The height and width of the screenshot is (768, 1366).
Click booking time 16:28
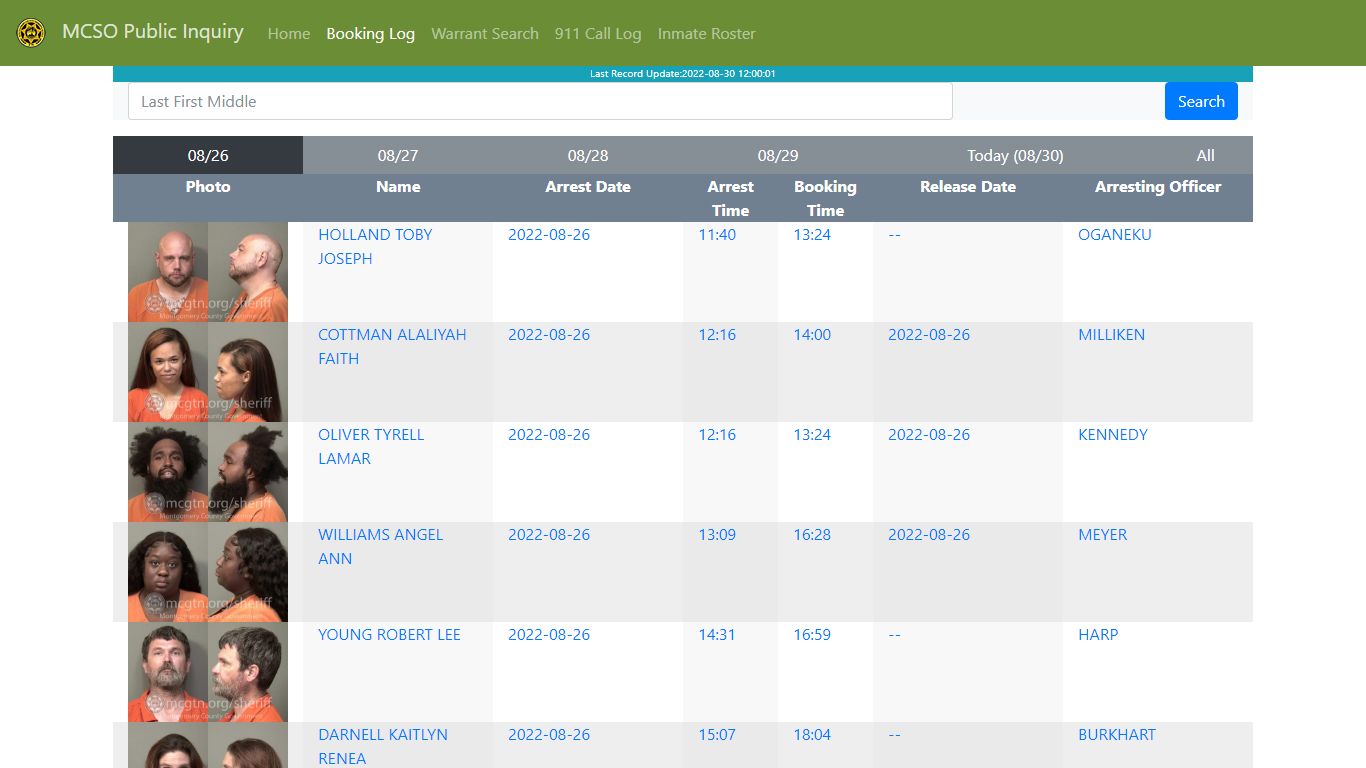[x=812, y=534]
